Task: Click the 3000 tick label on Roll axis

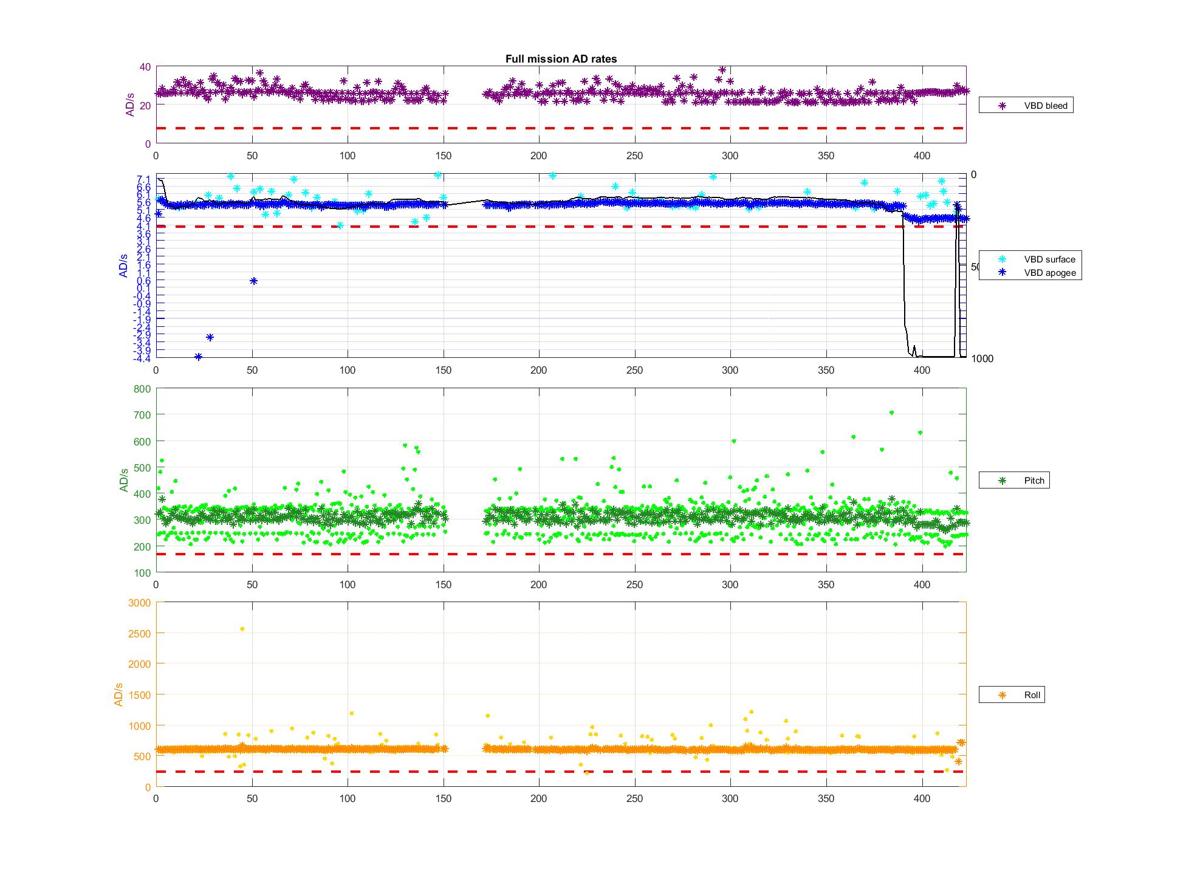Action: click(139, 602)
